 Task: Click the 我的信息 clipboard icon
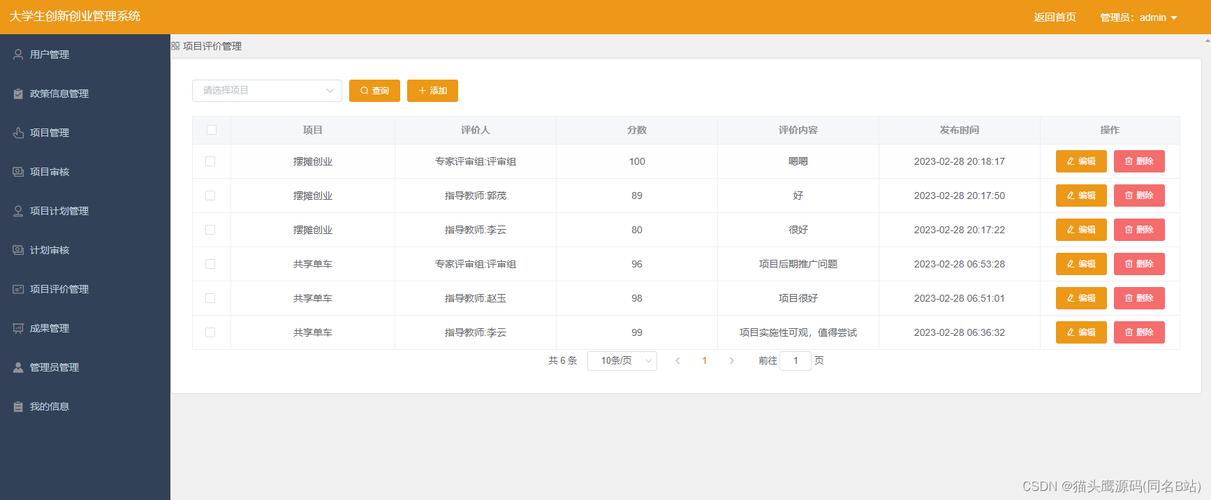(x=18, y=407)
